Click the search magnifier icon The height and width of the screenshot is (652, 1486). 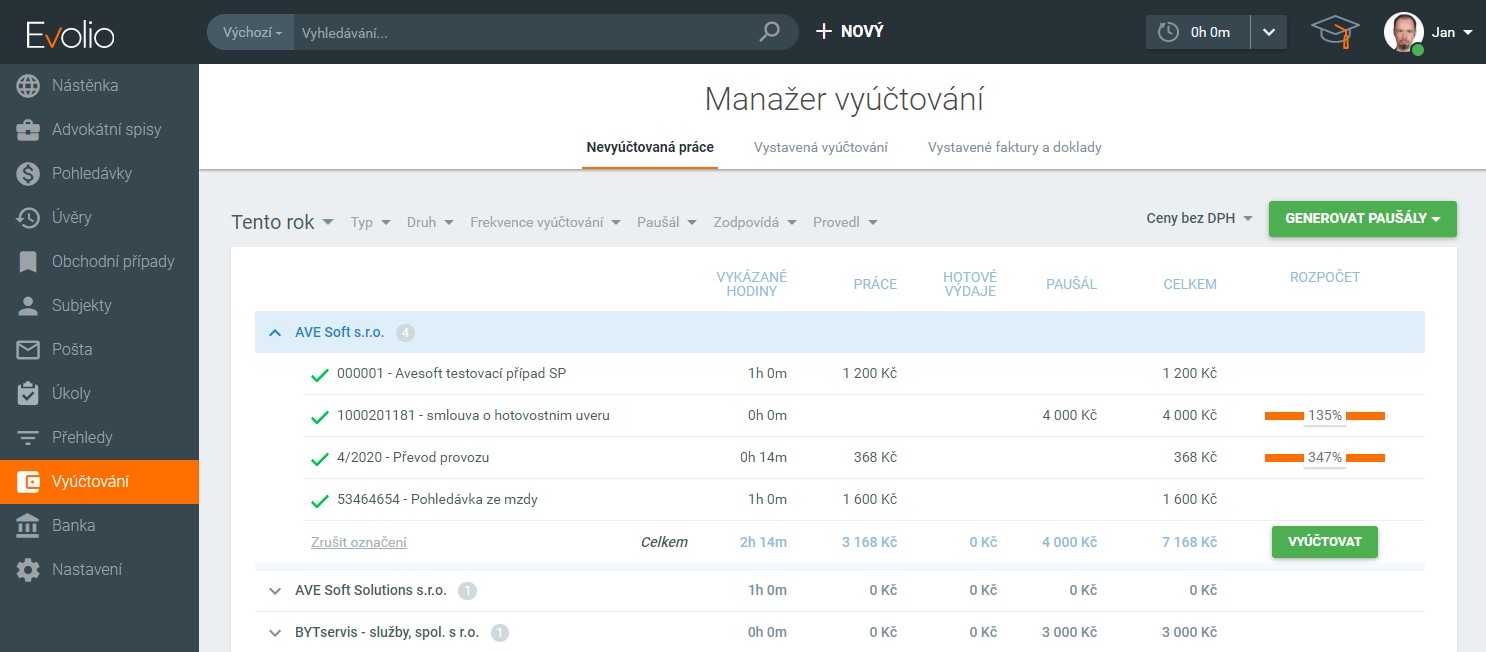click(769, 32)
